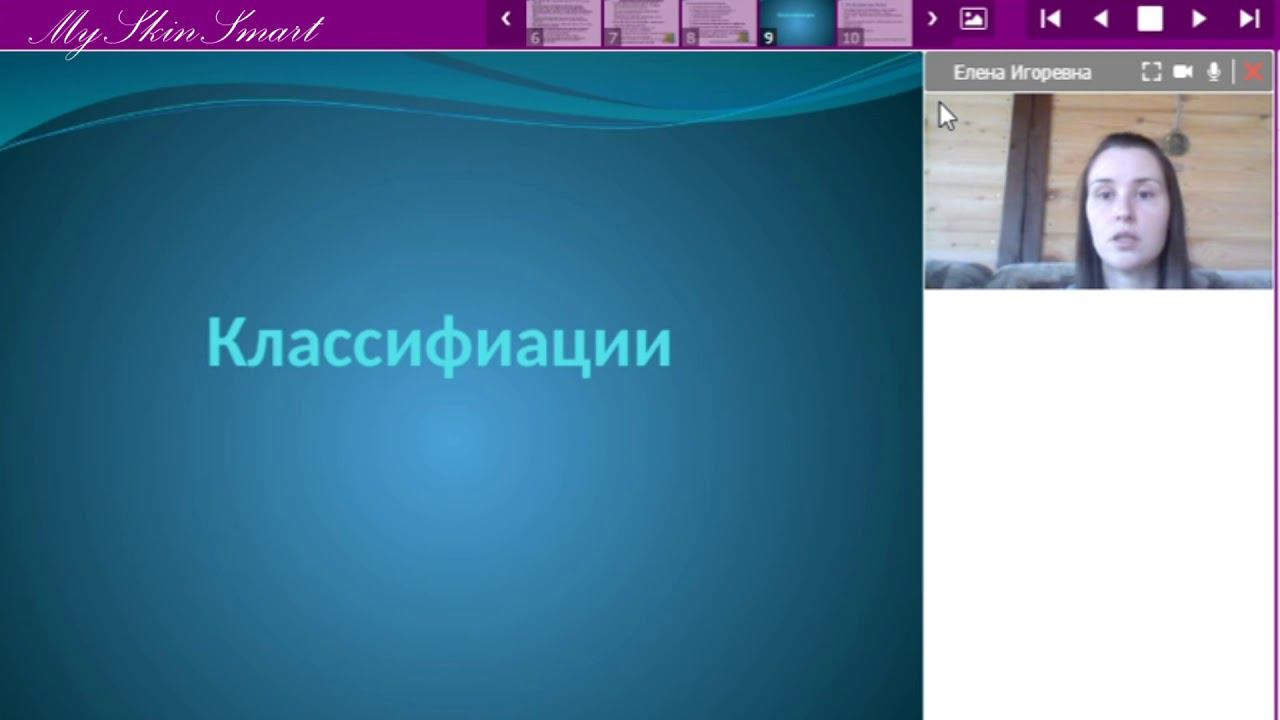Image resolution: width=1280 pixels, height=720 pixels.
Task: Click the Елена Игоревна name label
Action: pyautogui.click(x=1022, y=72)
